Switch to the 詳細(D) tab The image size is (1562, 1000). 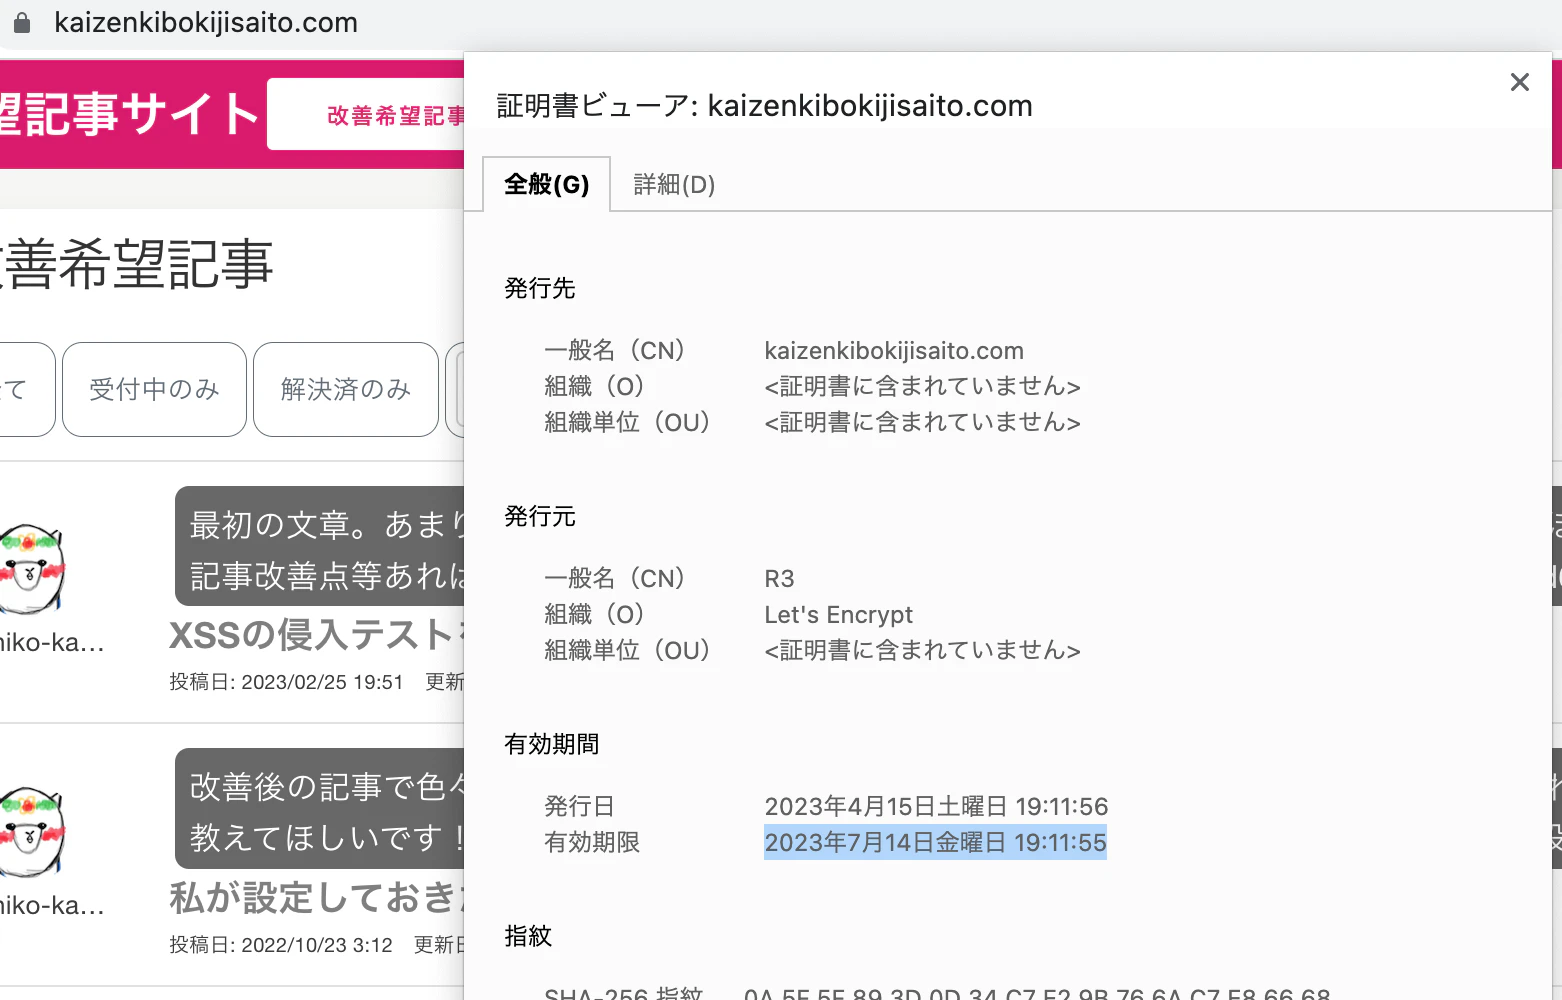click(672, 183)
